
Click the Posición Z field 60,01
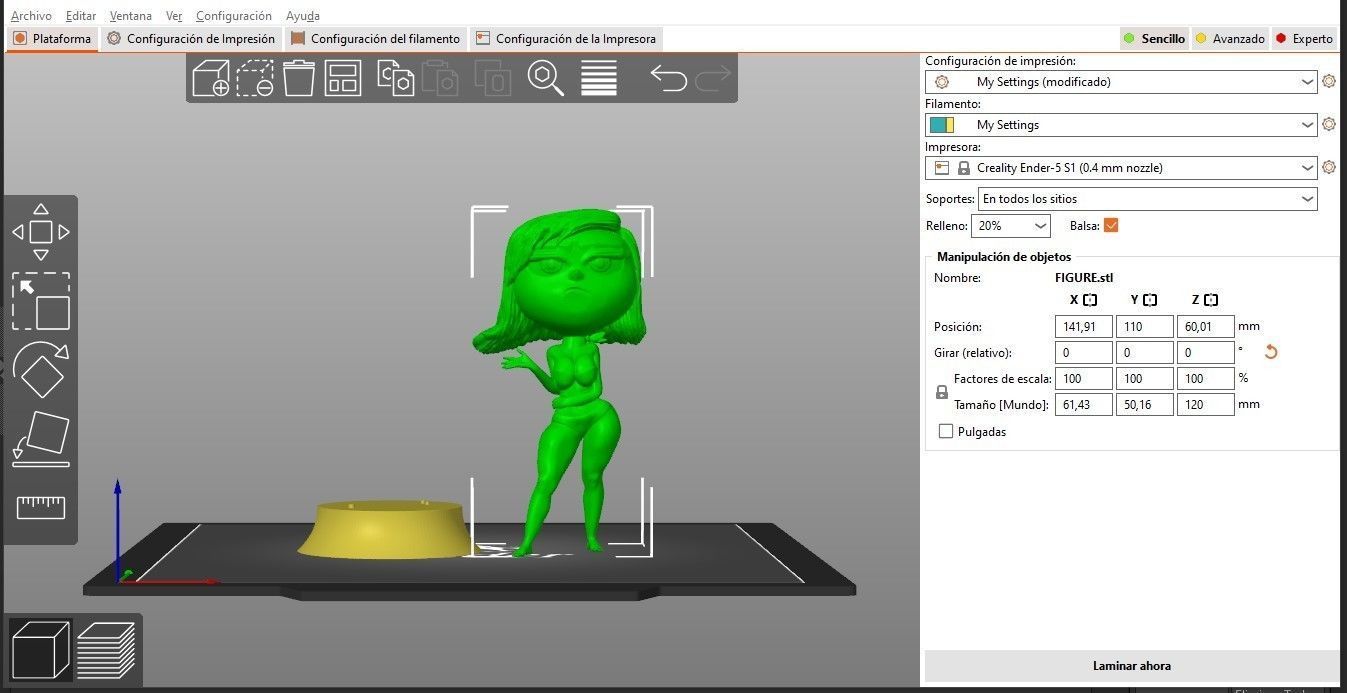click(1205, 326)
